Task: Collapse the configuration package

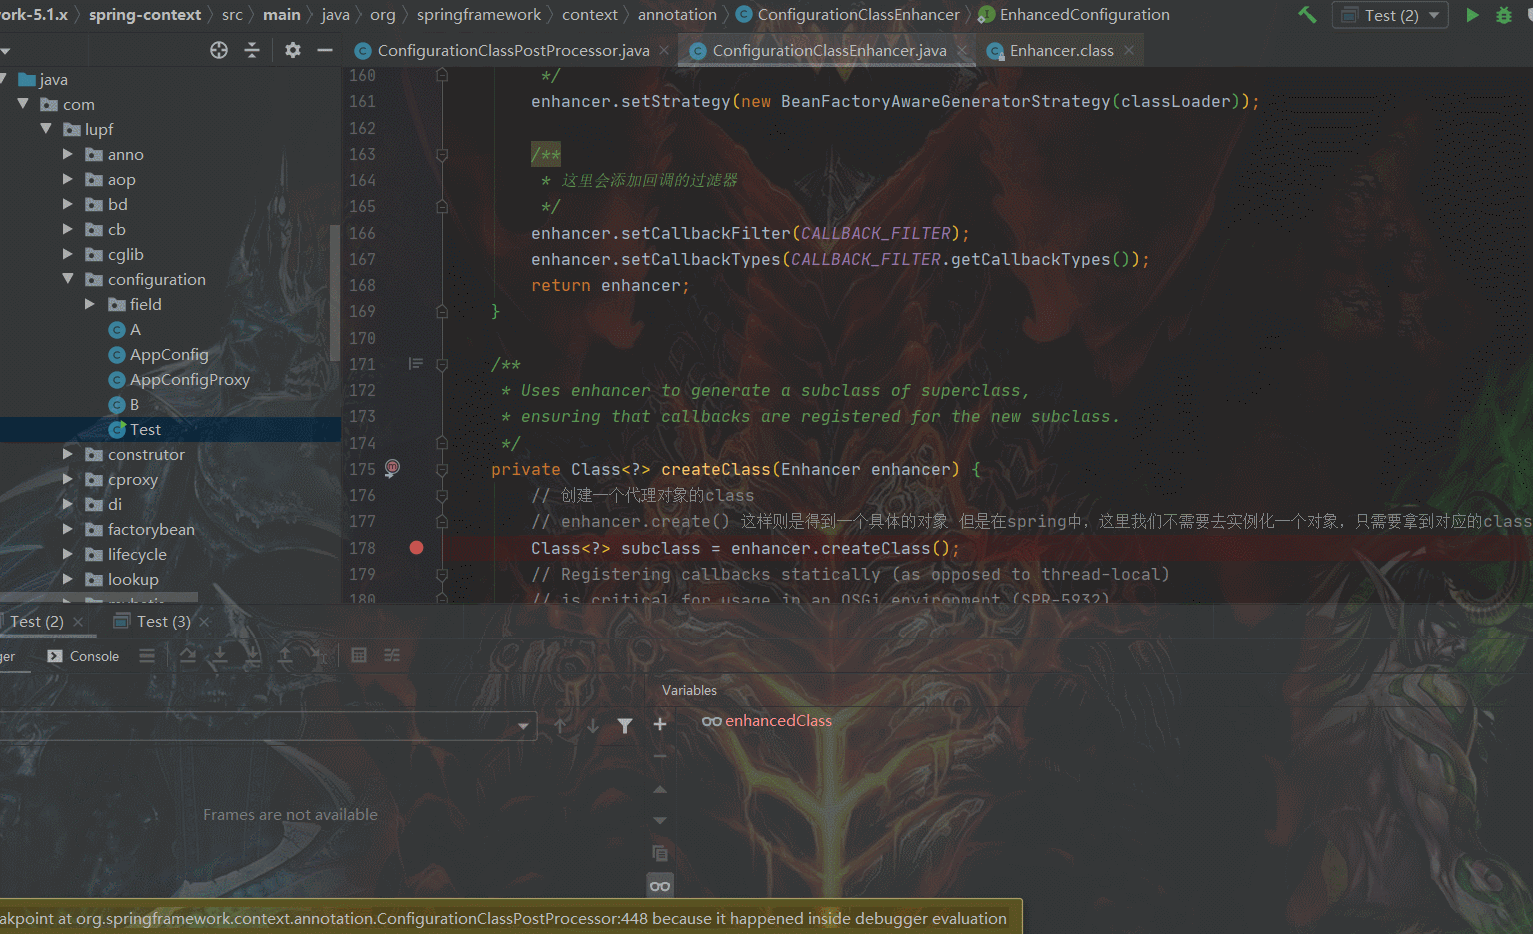Action: [68, 279]
